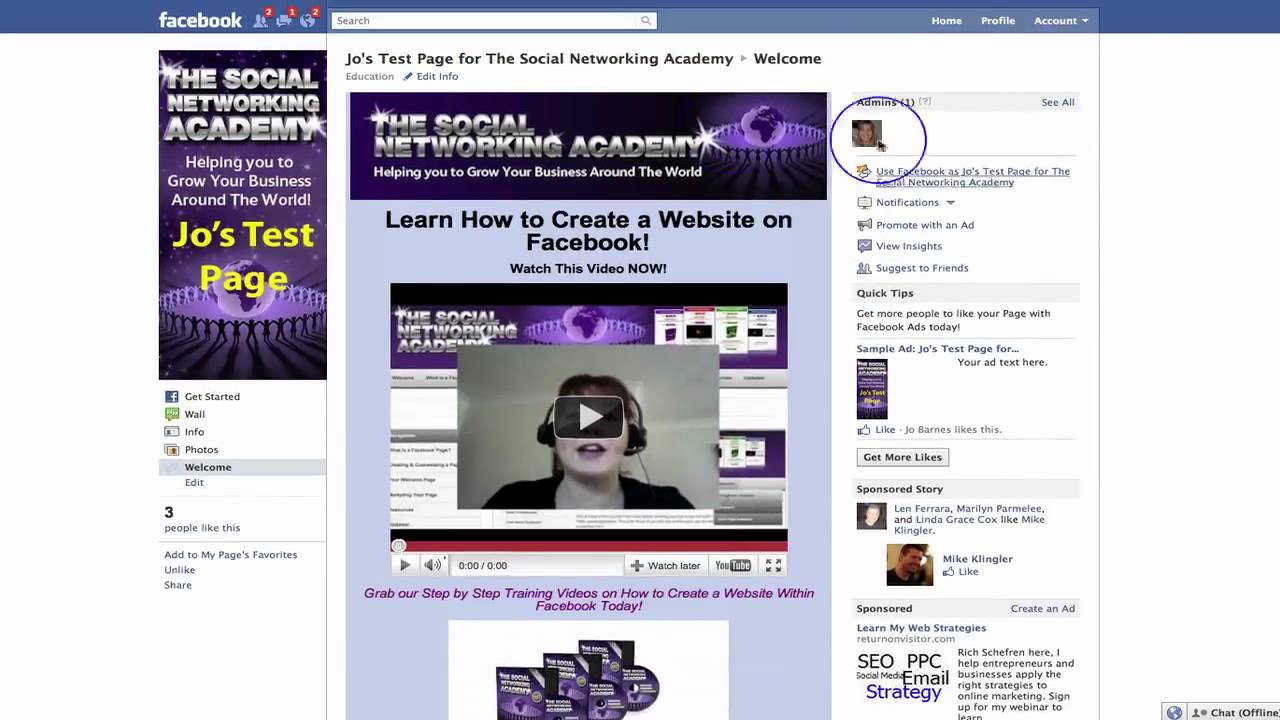Click the Notifications flag icon in admin panel
This screenshot has width=1280, height=720.
[x=864, y=202]
